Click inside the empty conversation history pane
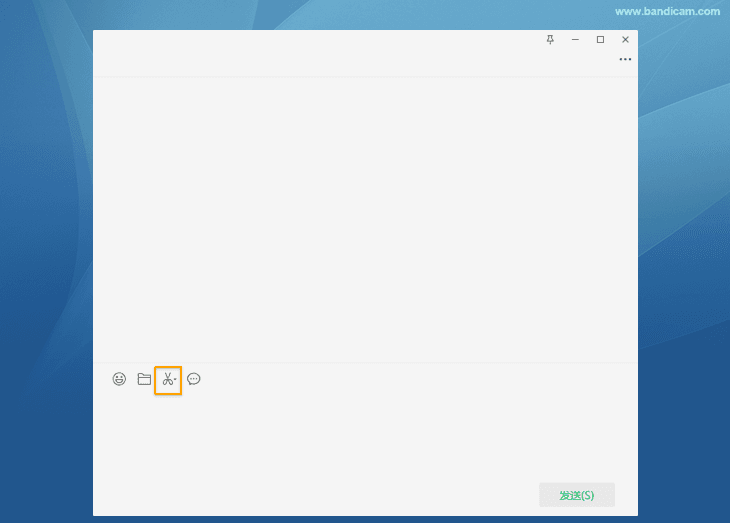This screenshot has height=523, width=730. [x=365, y=220]
